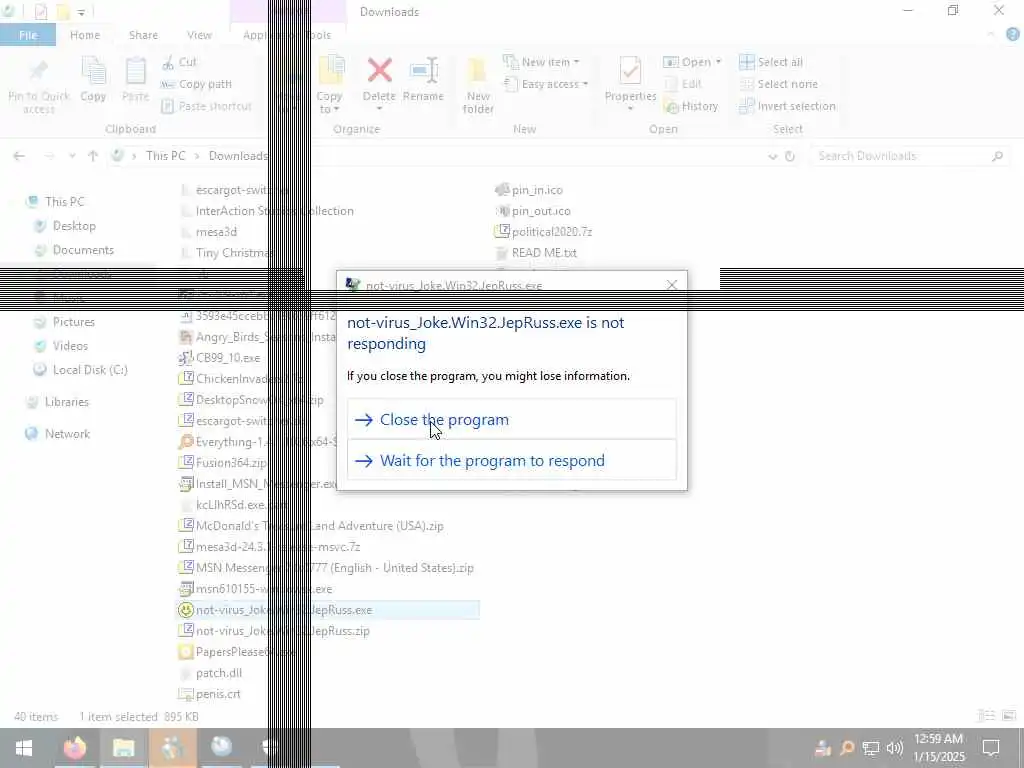Select Libraries in navigation pane
Screen dimensions: 1024x768
point(67,402)
